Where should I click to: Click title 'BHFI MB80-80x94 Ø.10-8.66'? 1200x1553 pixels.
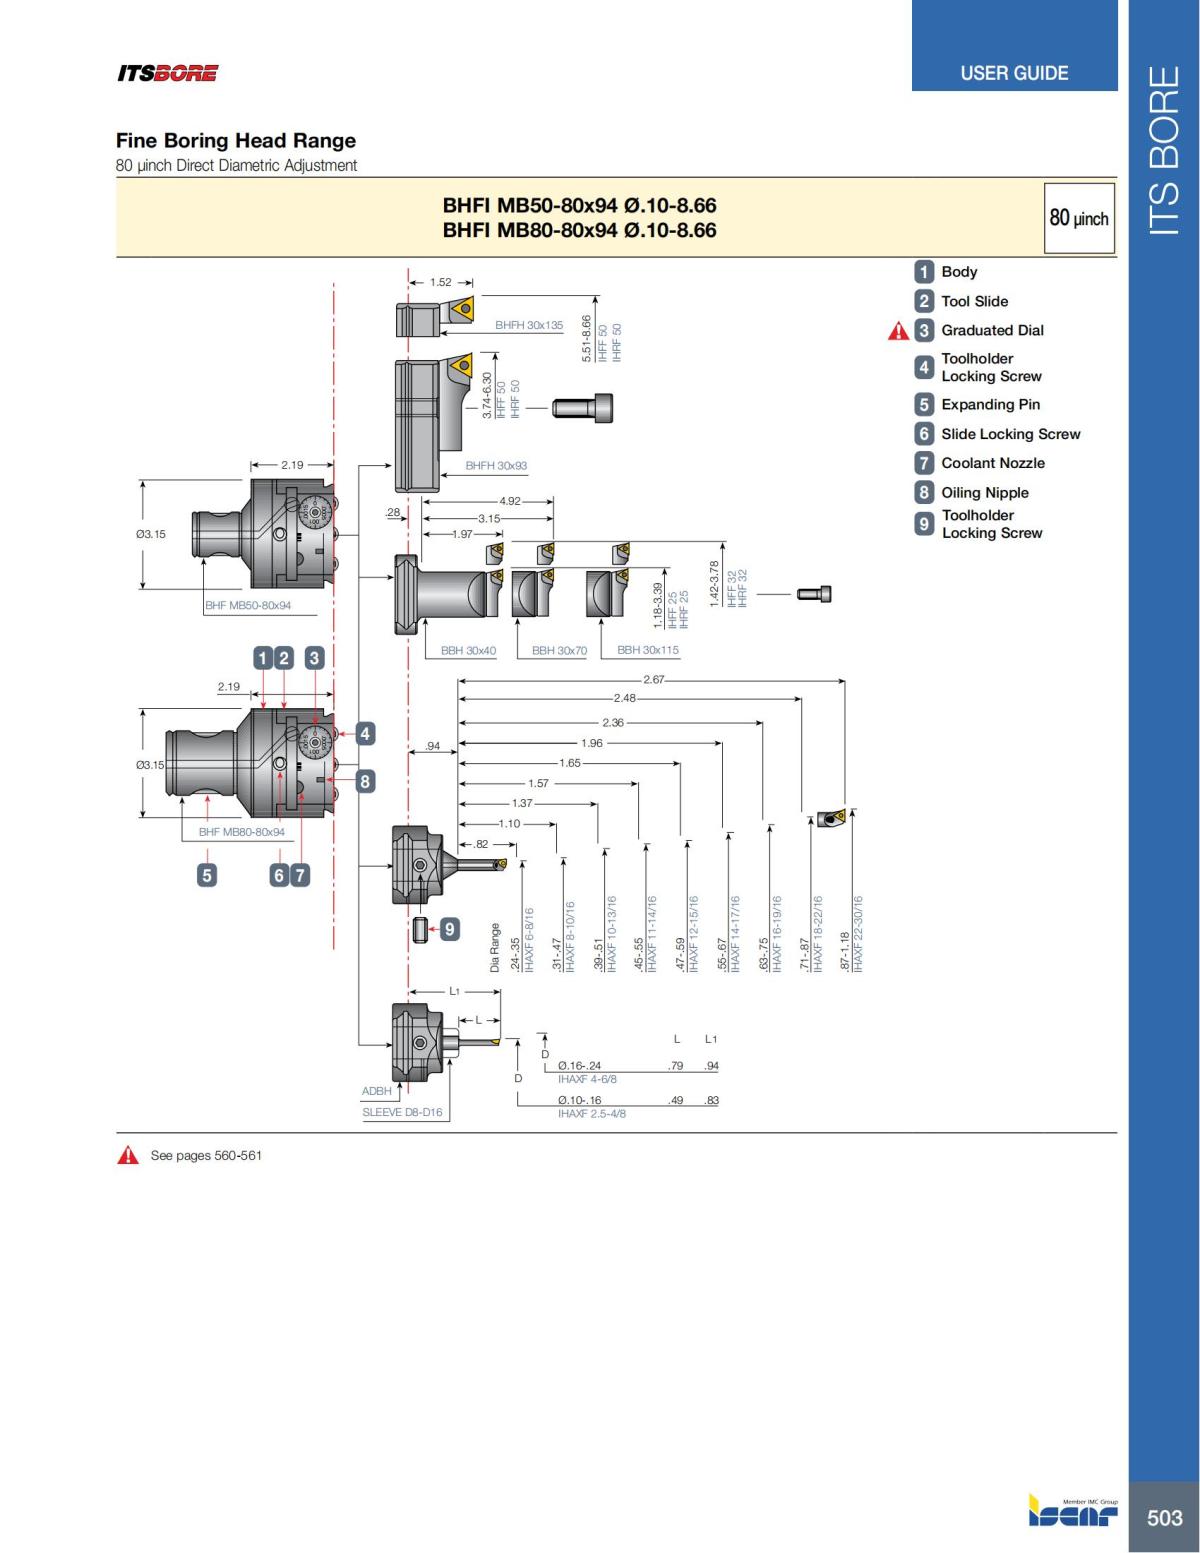click(x=579, y=230)
